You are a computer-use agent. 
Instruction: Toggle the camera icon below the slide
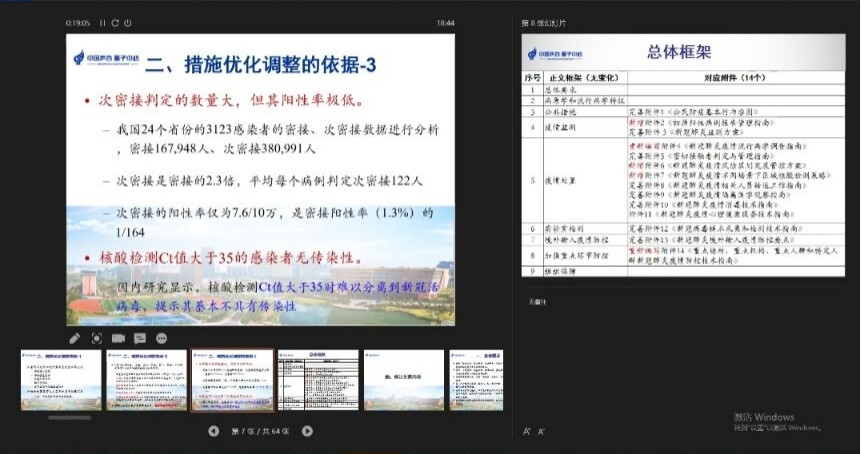119,338
